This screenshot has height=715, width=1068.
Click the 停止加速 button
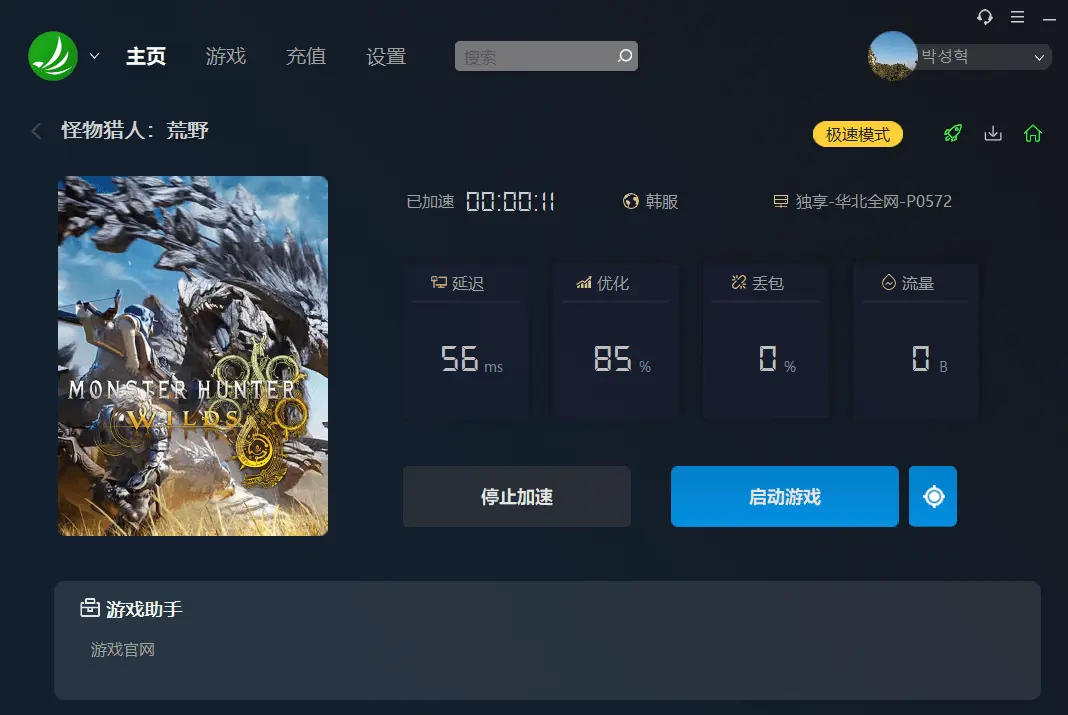click(517, 496)
